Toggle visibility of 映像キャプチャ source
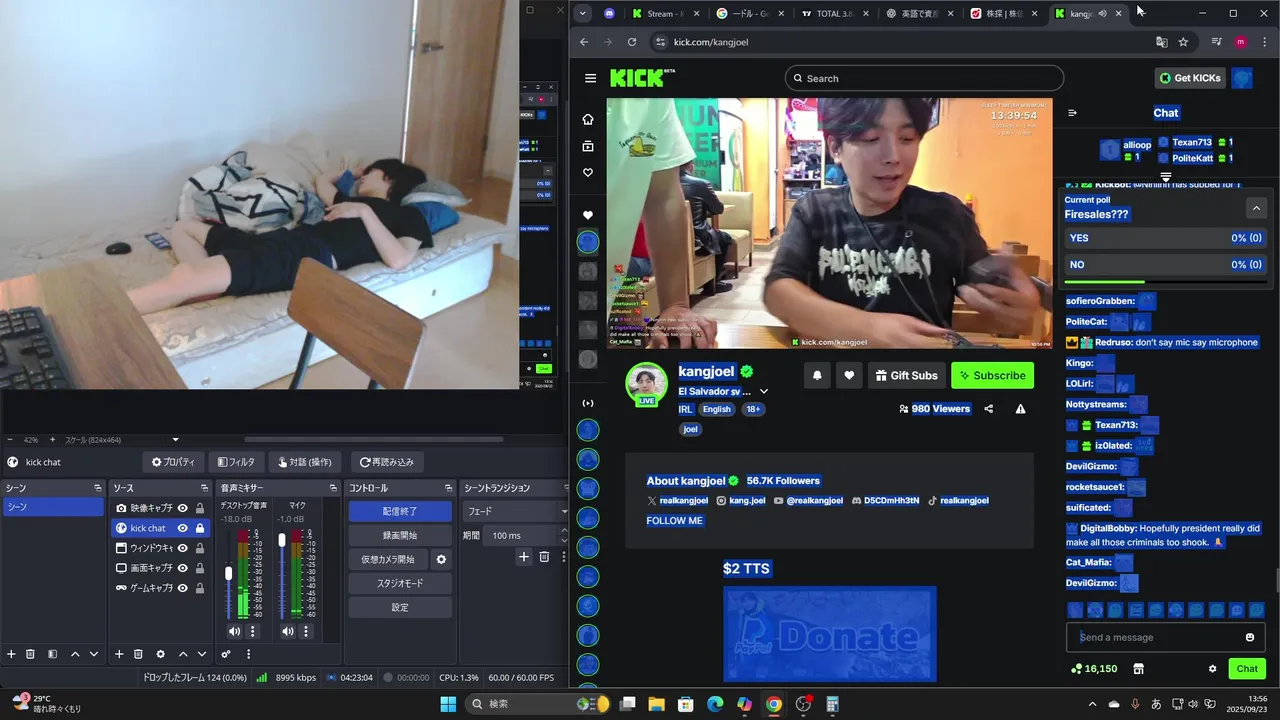This screenshot has height=720, width=1280. pyautogui.click(x=183, y=508)
